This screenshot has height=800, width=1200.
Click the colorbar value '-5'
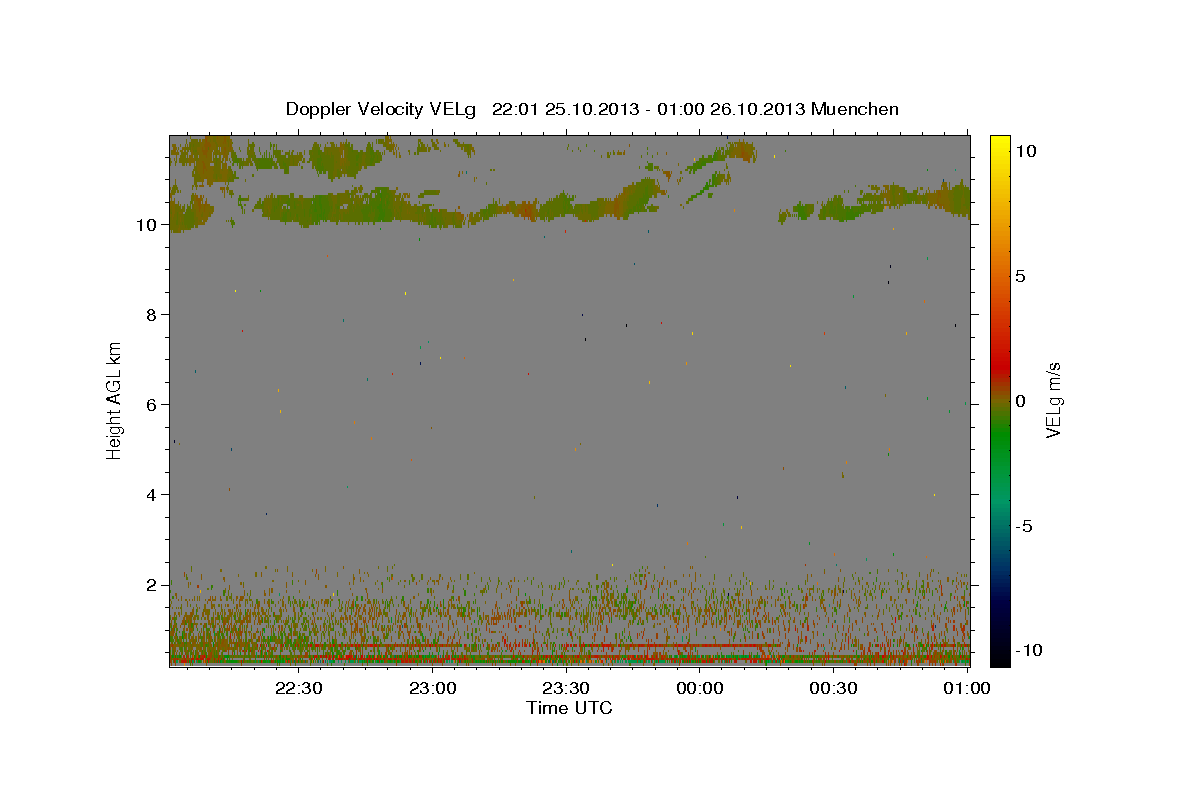point(1025,526)
